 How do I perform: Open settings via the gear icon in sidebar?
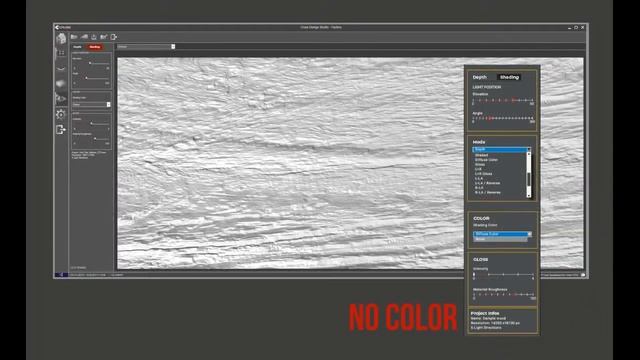point(61,114)
